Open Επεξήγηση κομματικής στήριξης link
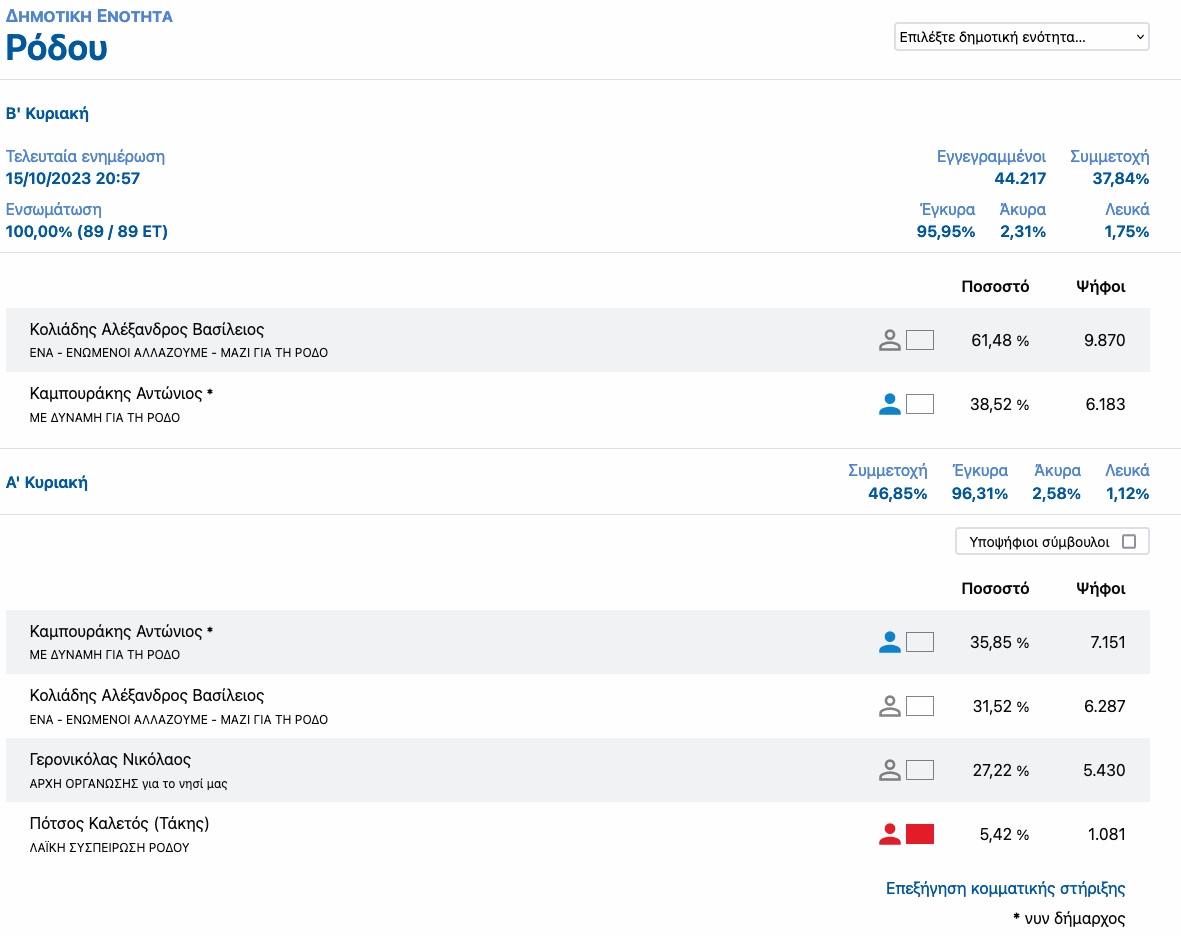Image resolution: width=1181 pixels, height=936 pixels. (x=1006, y=889)
